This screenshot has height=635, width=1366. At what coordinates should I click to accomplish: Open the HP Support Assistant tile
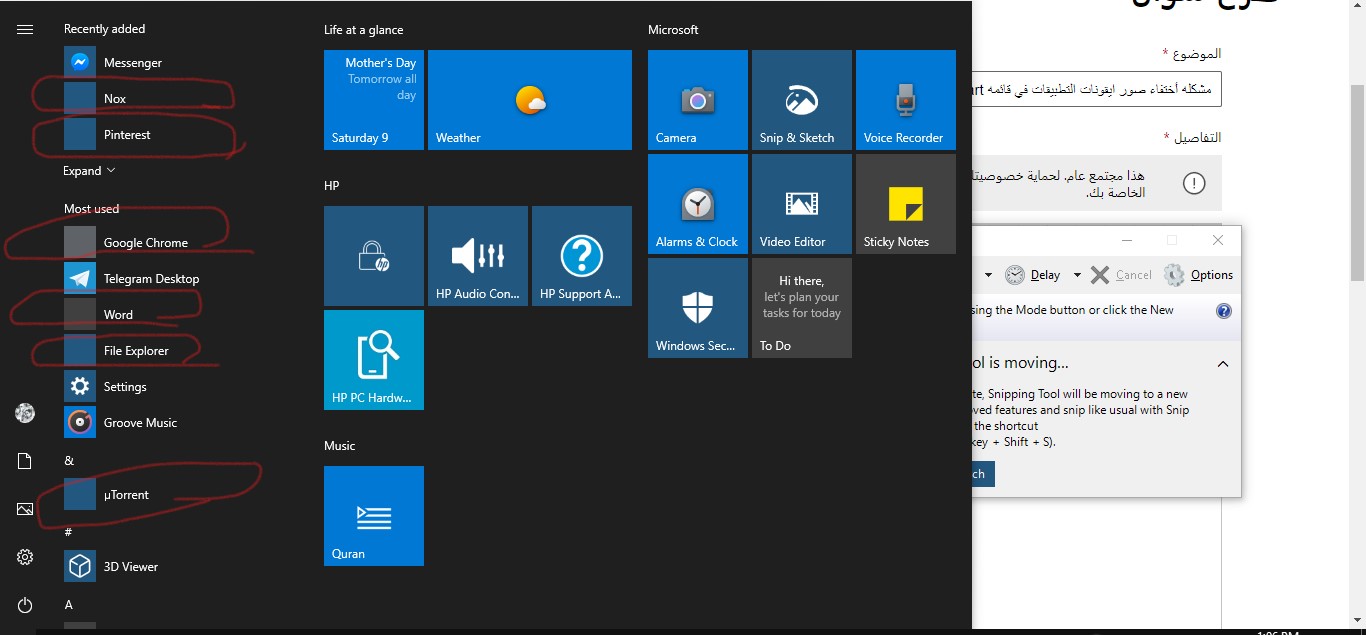click(x=582, y=256)
